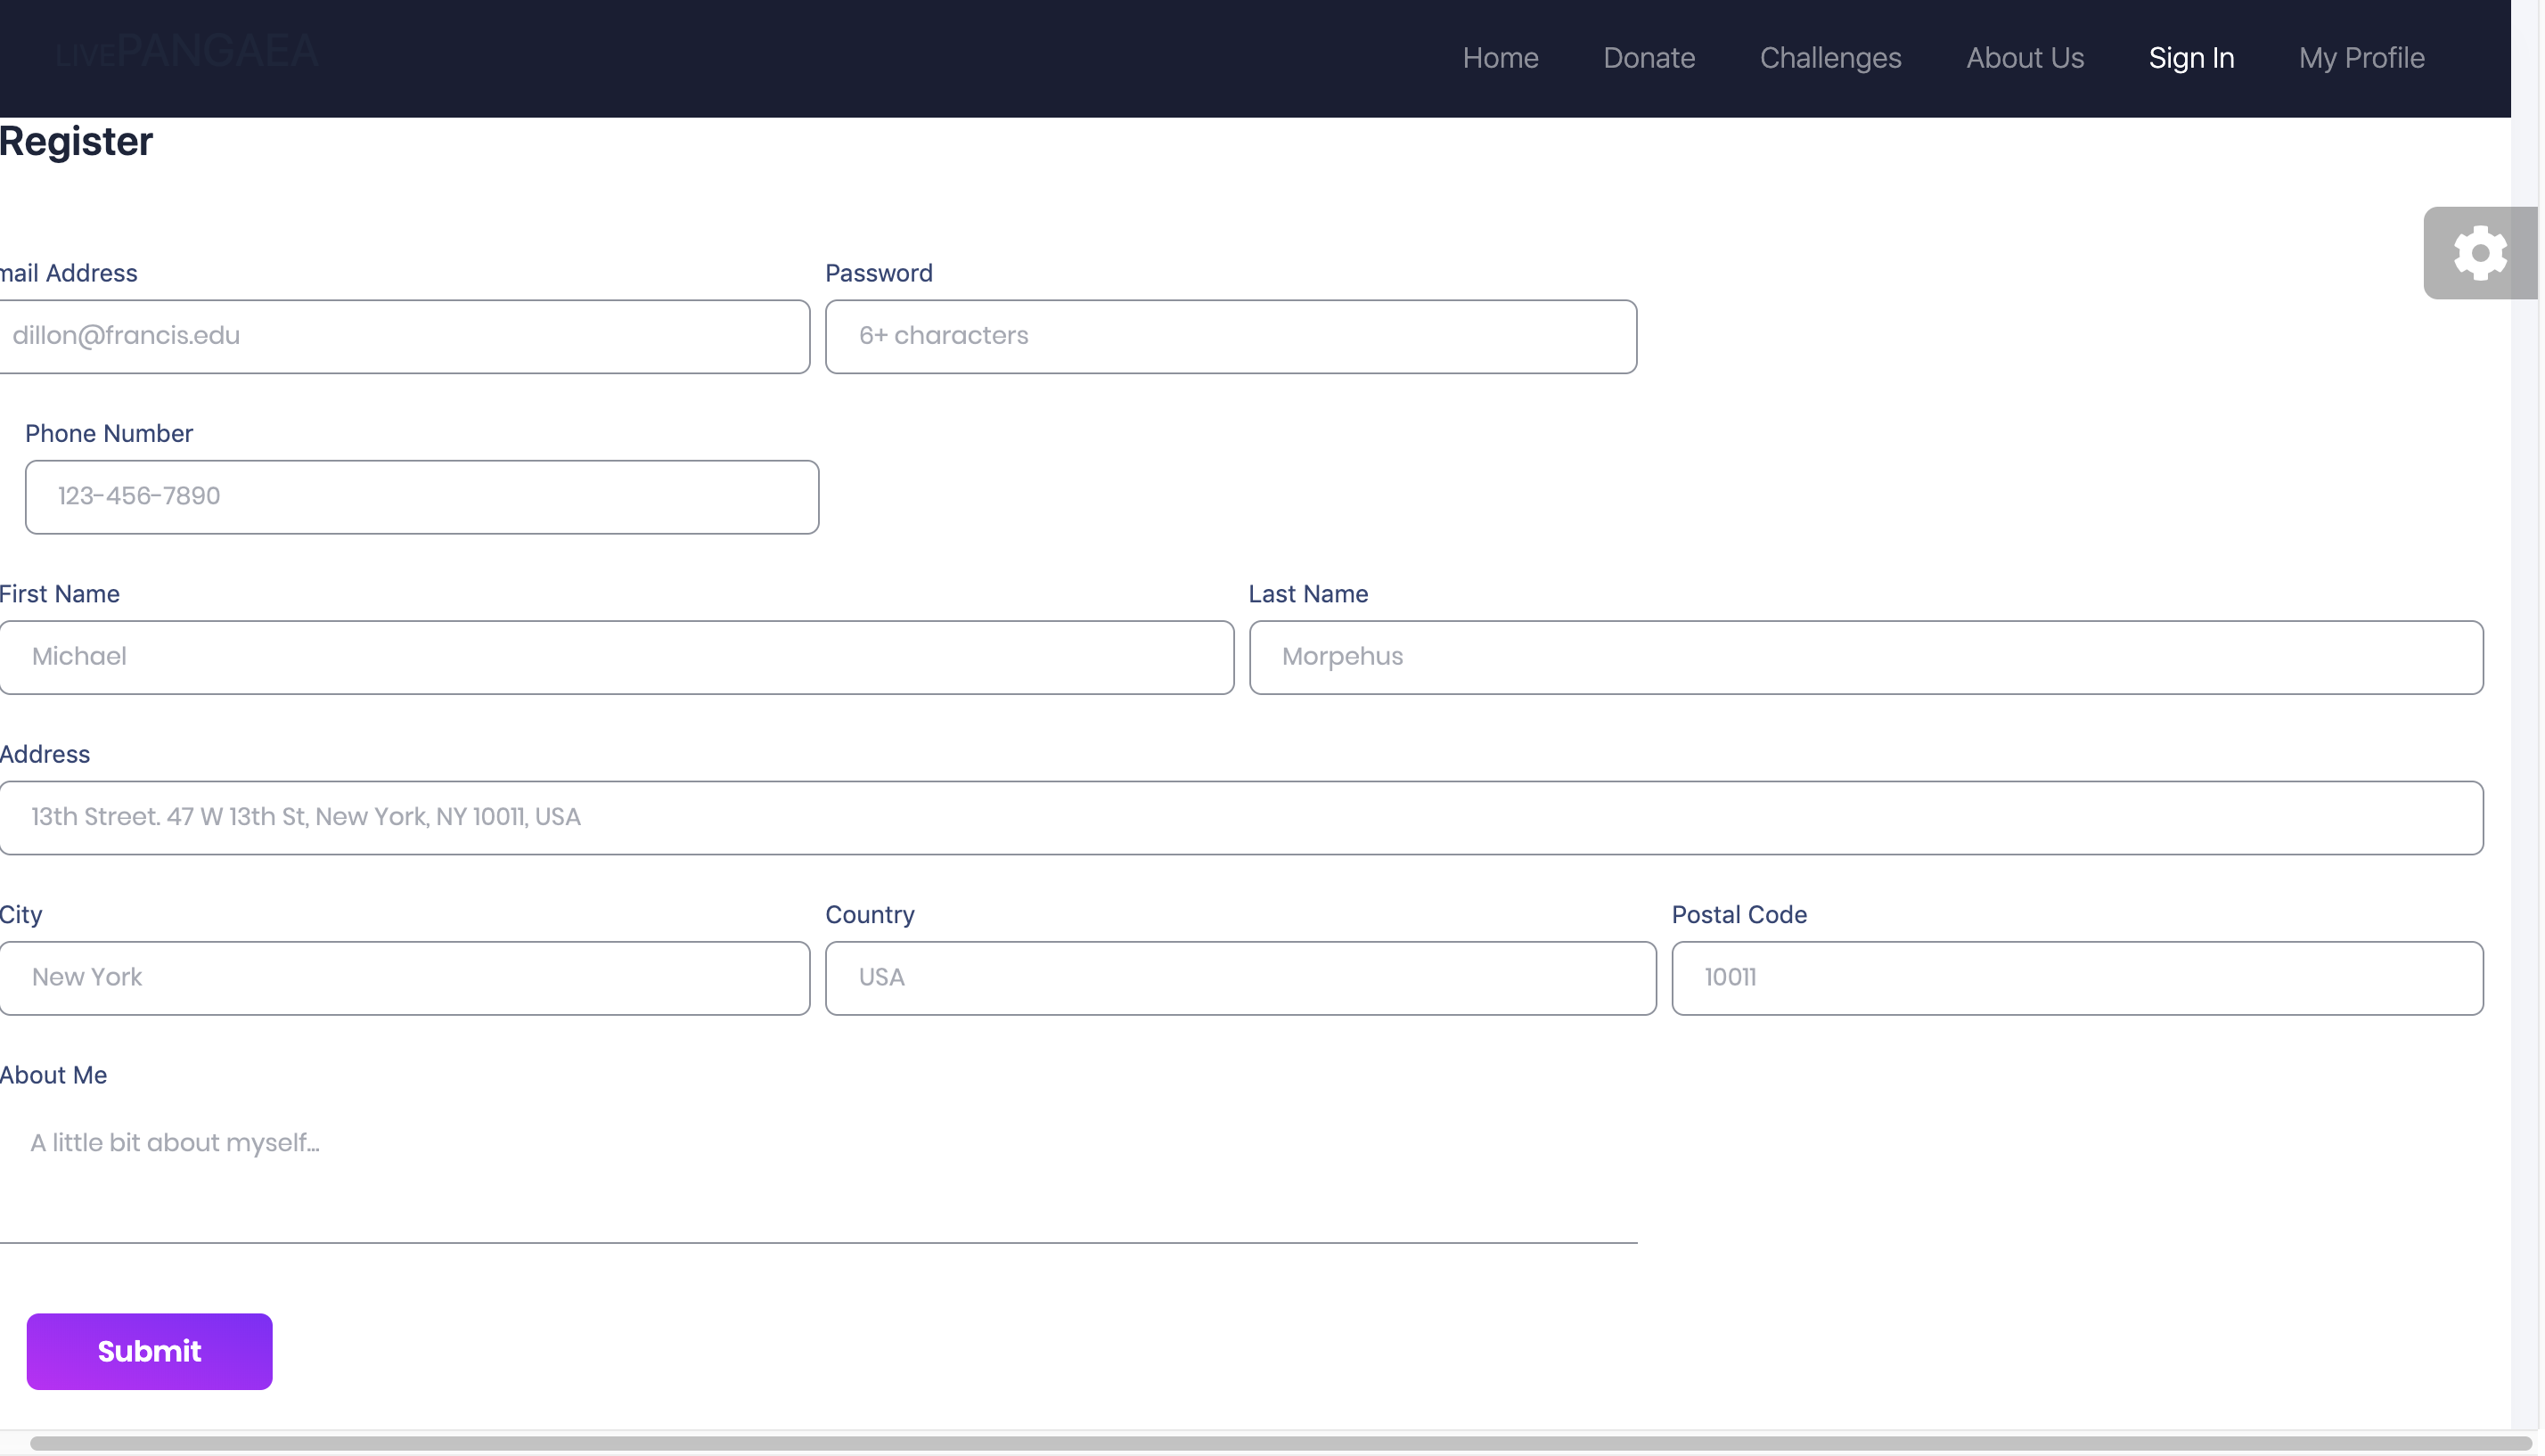The height and width of the screenshot is (1456, 2545).
Task: Click the Address text field
Action: (1240, 817)
